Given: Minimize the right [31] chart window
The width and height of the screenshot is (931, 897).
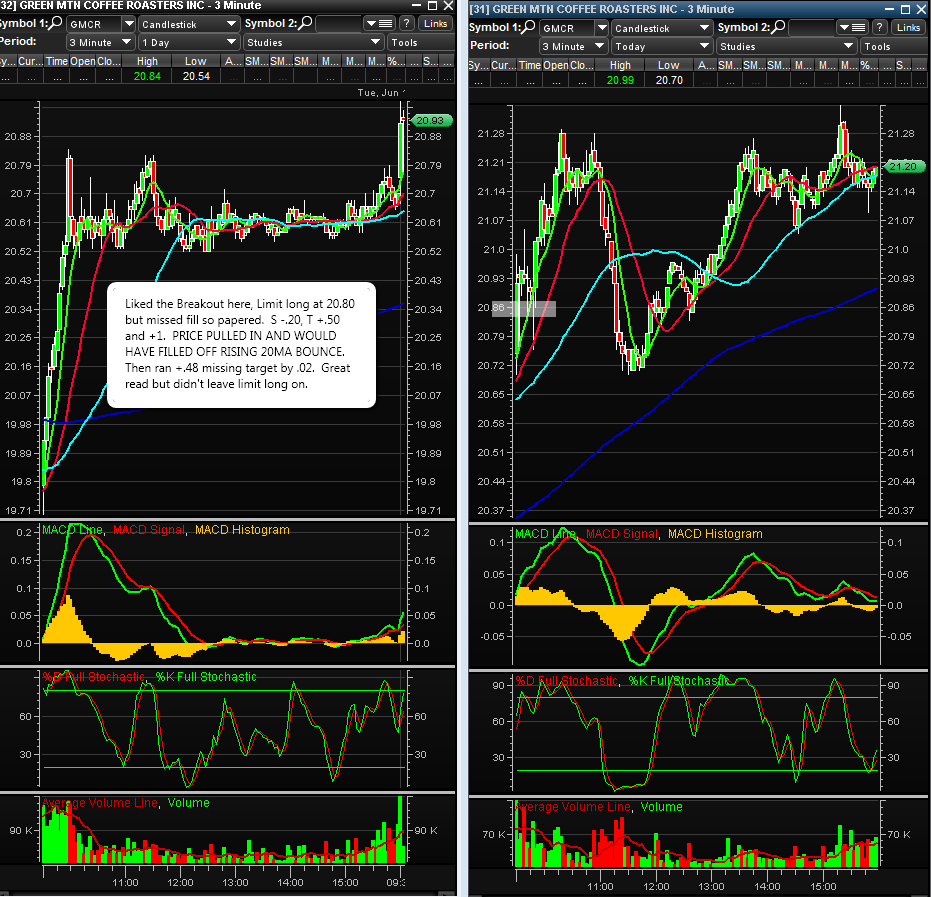Looking at the screenshot, I should (x=889, y=9).
